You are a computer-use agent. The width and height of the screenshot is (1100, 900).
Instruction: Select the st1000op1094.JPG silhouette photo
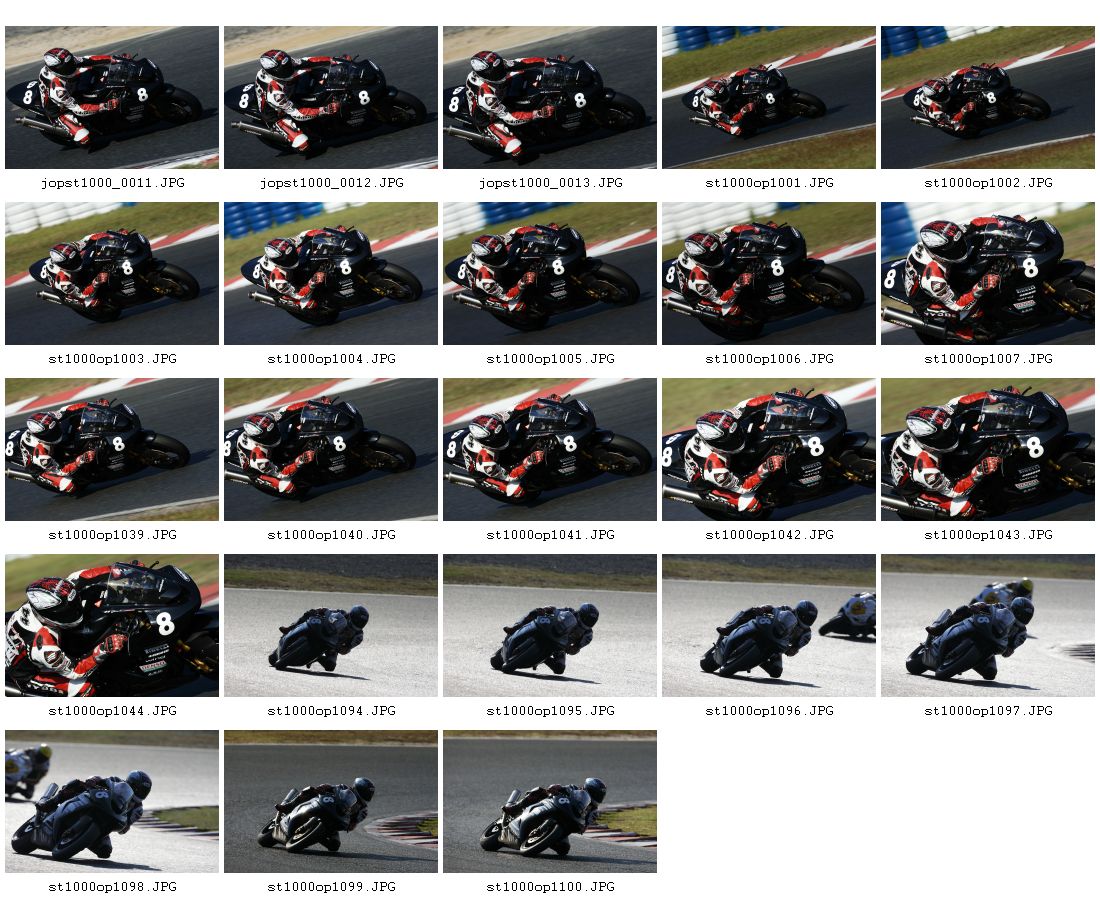330,626
